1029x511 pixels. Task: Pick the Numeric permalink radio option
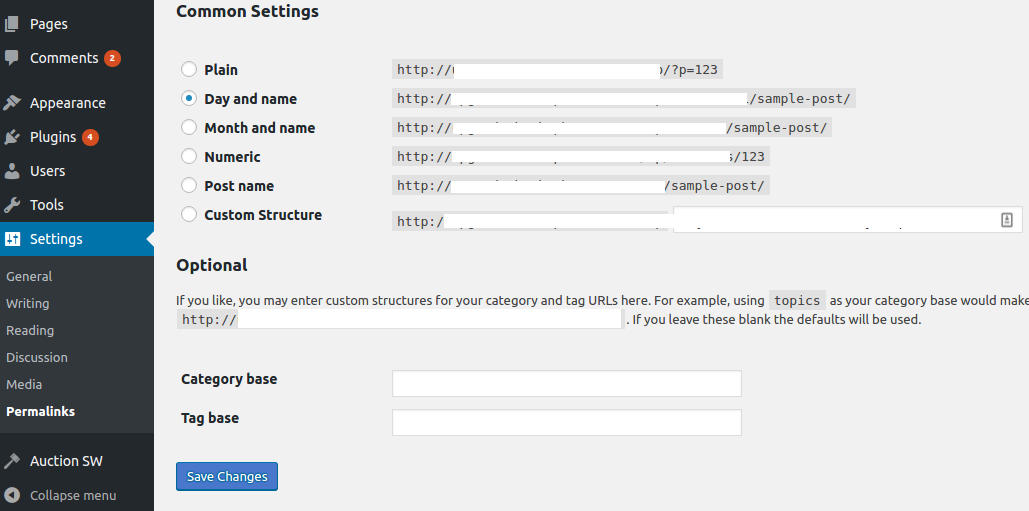[x=189, y=156]
